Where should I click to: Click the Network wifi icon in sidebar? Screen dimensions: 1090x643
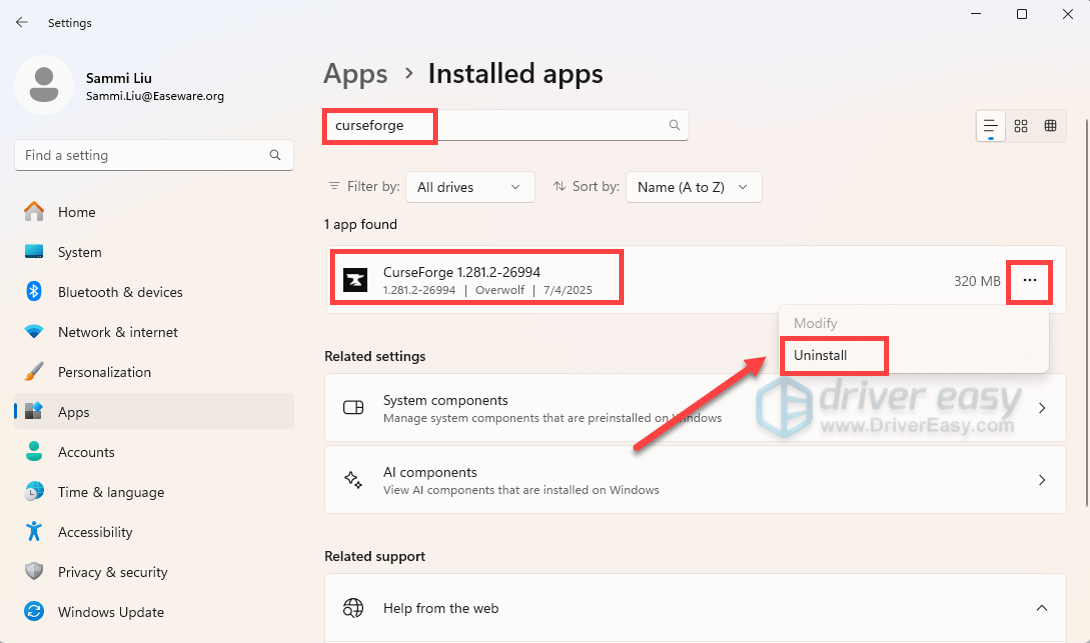pos(34,332)
